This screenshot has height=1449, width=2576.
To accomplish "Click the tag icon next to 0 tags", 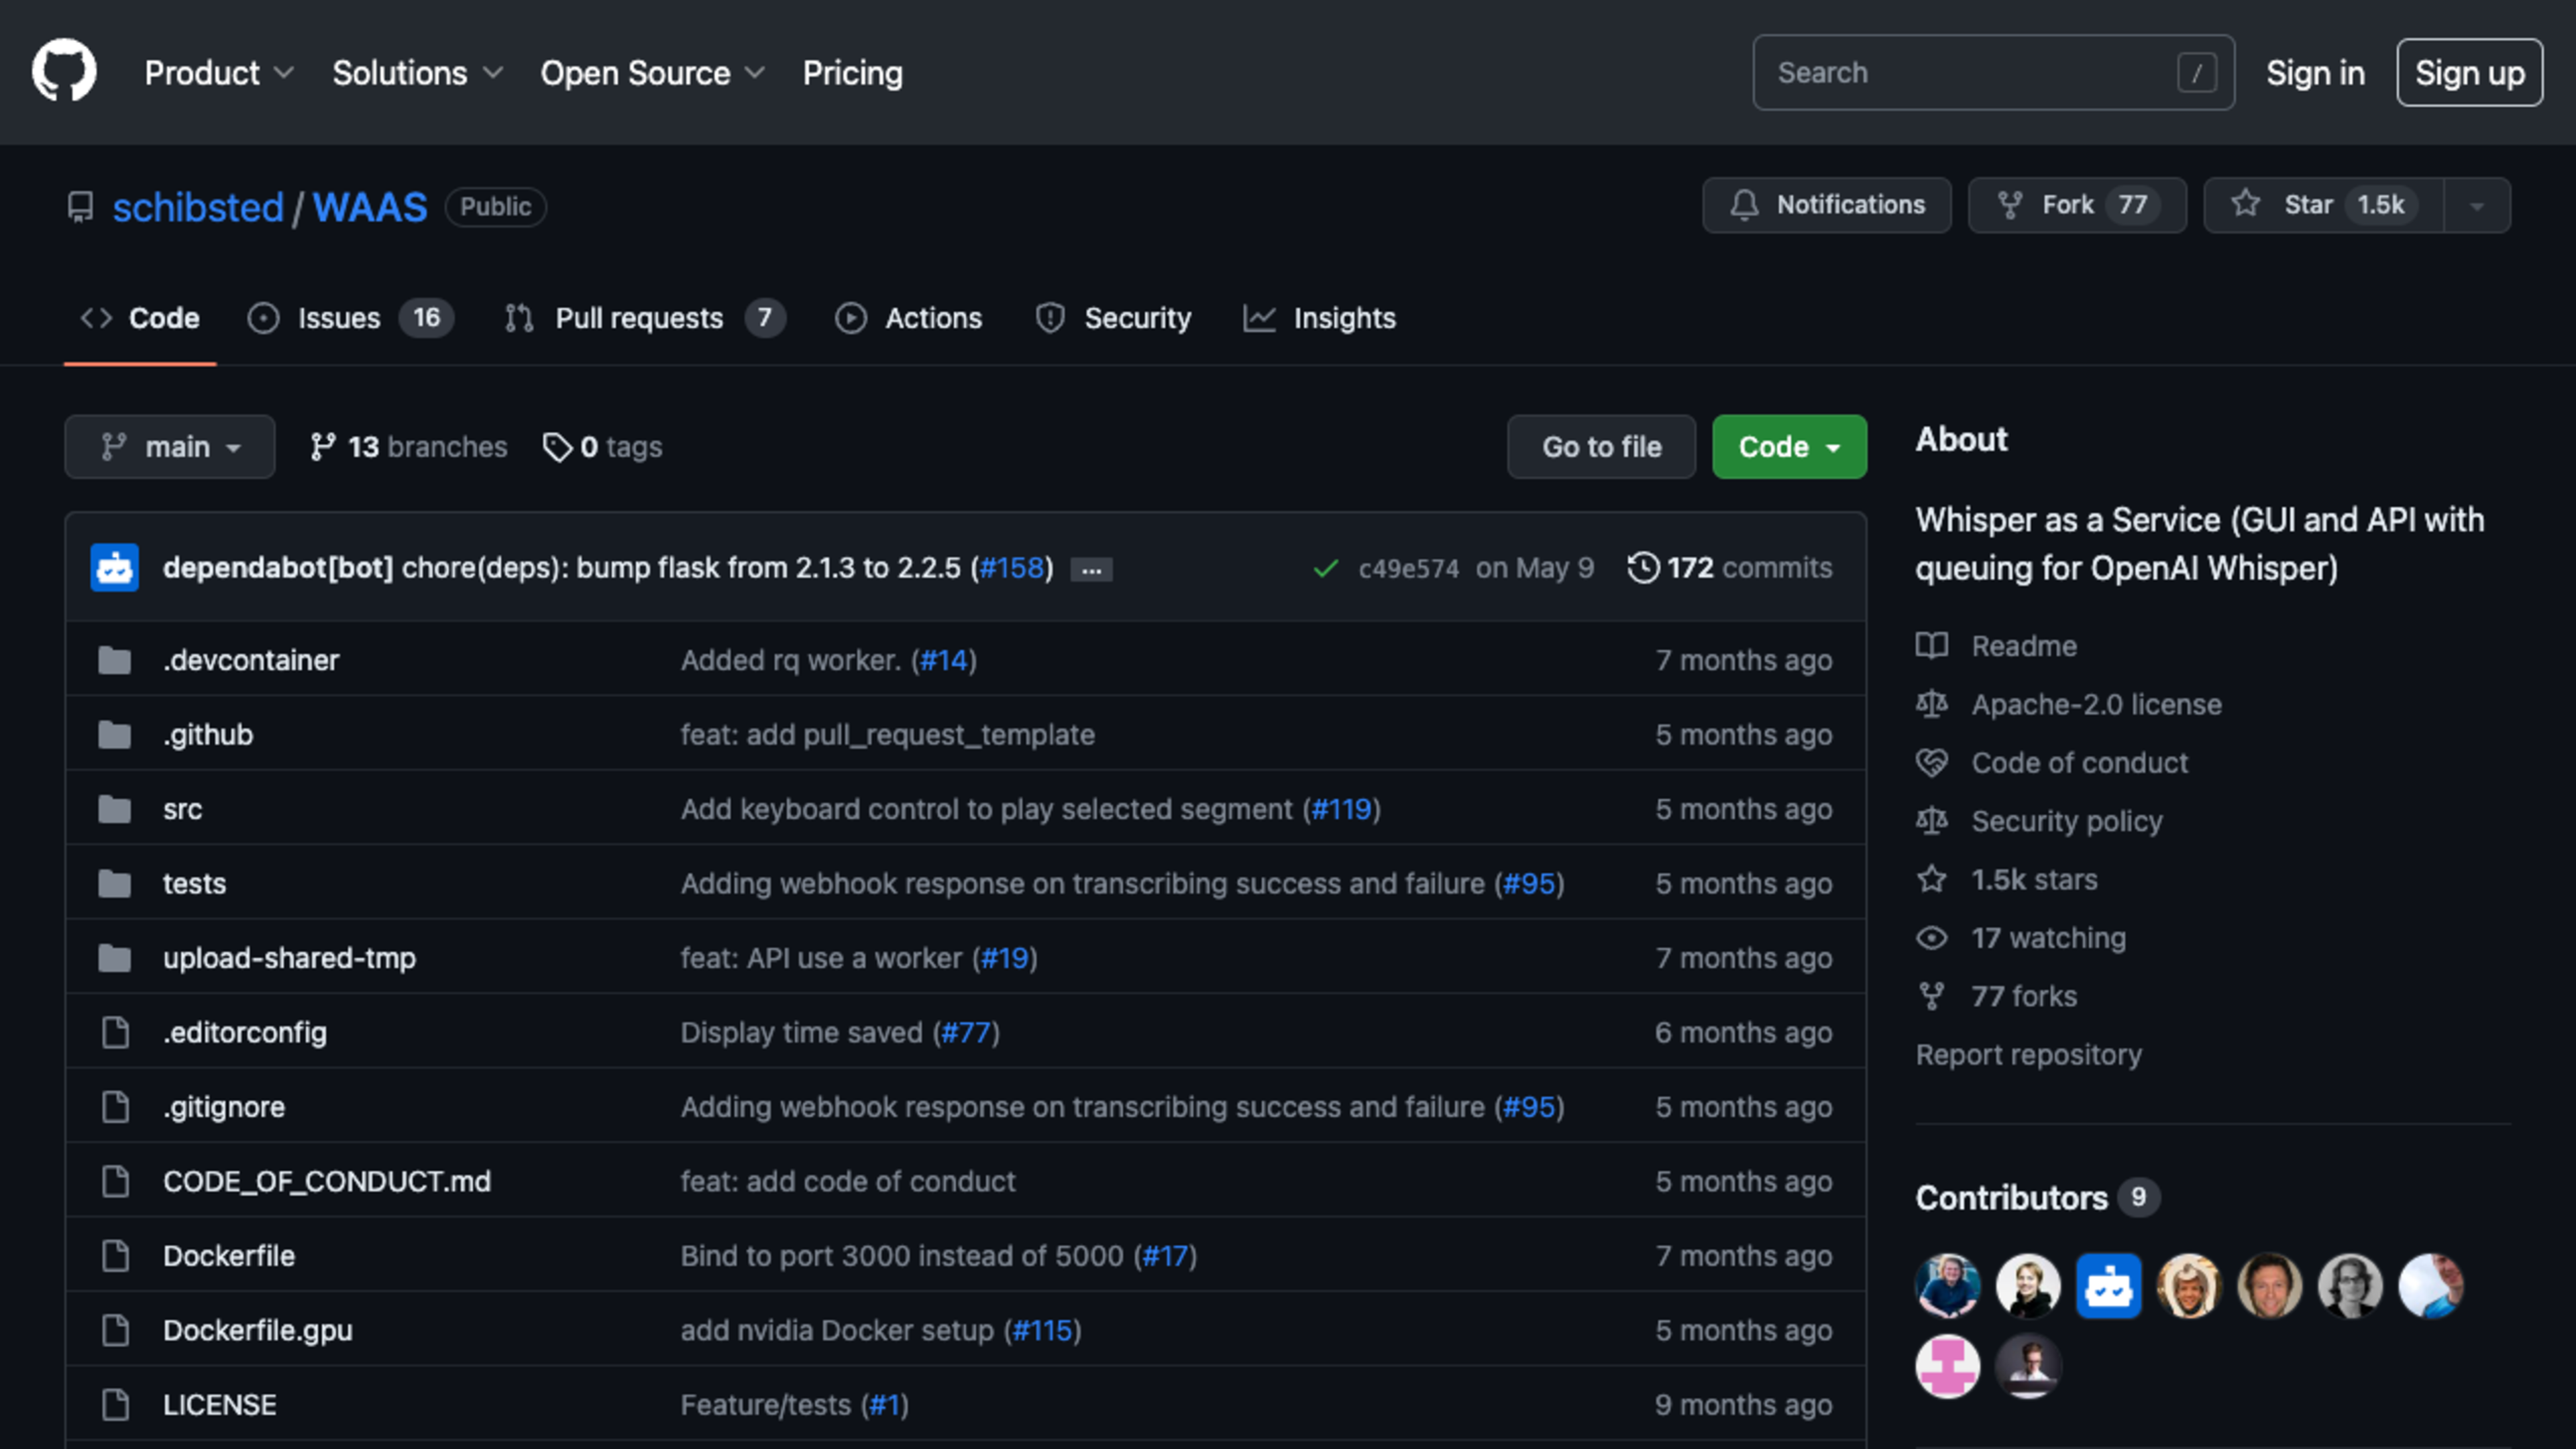I will [557, 447].
